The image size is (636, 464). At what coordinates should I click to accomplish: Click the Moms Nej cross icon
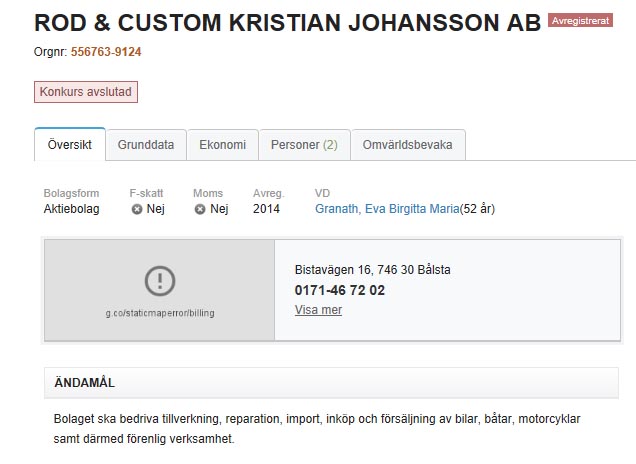point(199,209)
